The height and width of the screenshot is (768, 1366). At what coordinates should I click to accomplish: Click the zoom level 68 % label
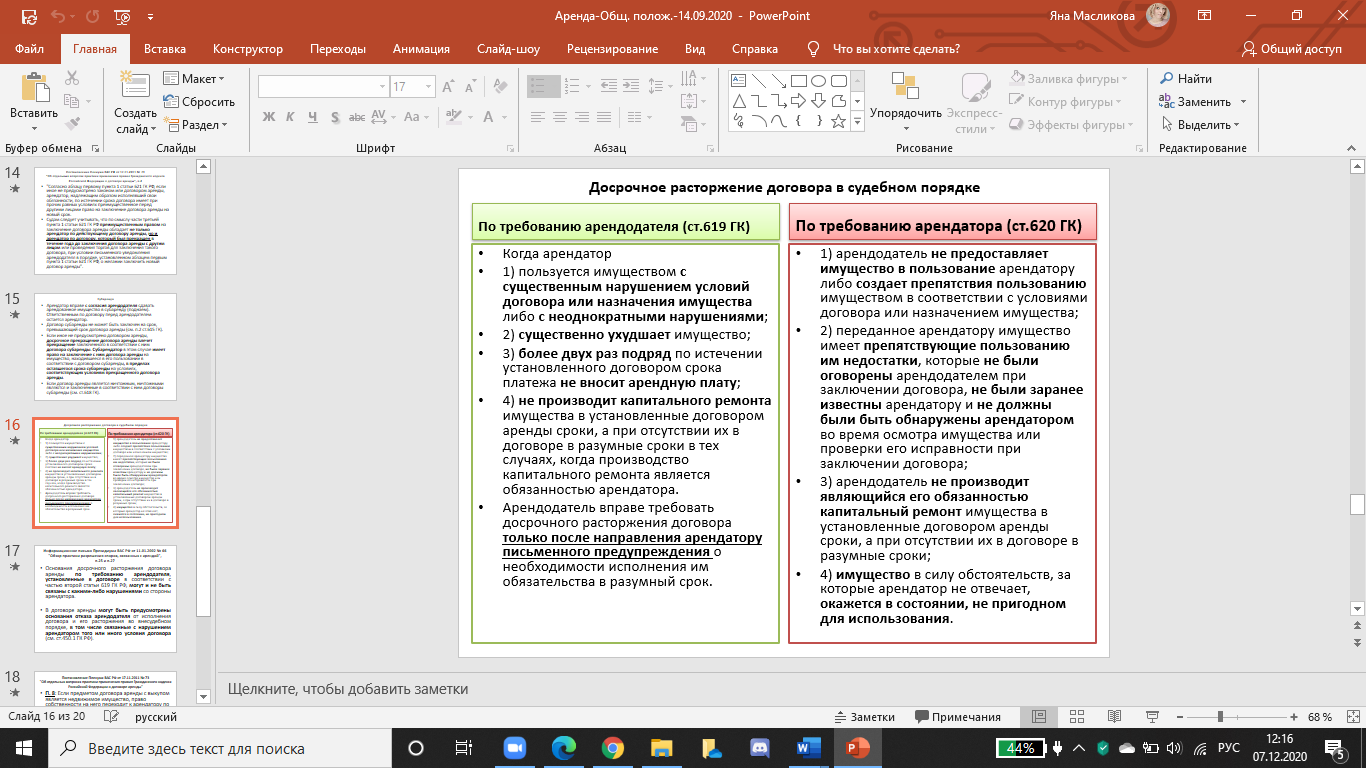tap(1320, 717)
